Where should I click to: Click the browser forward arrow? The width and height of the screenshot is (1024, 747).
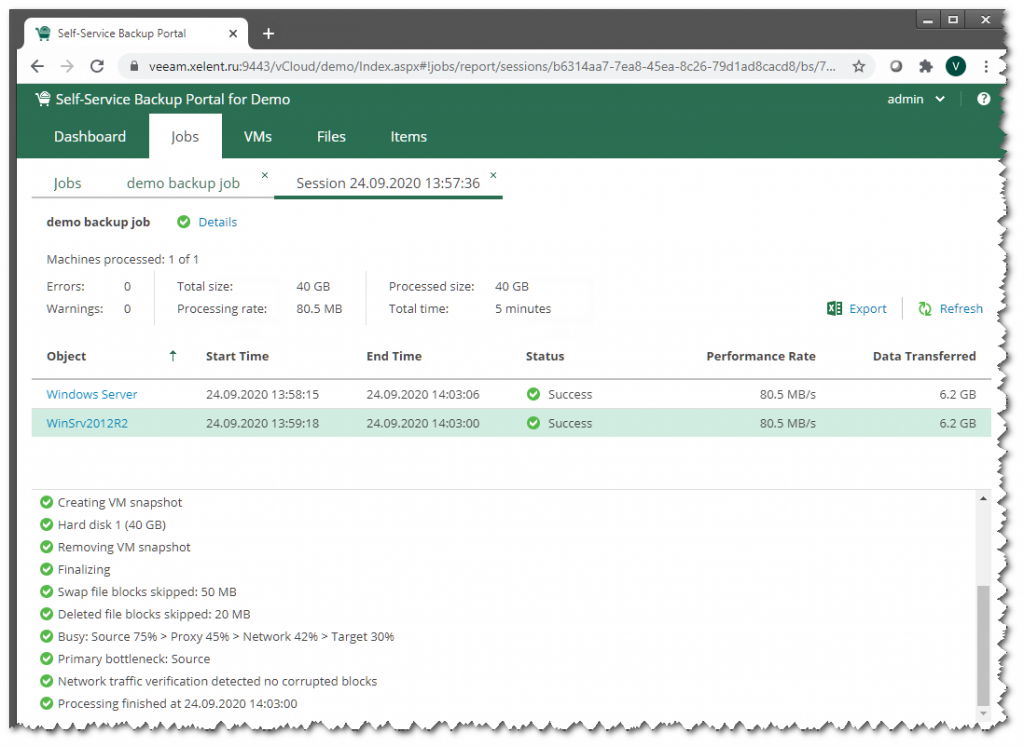(x=67, y=66)
